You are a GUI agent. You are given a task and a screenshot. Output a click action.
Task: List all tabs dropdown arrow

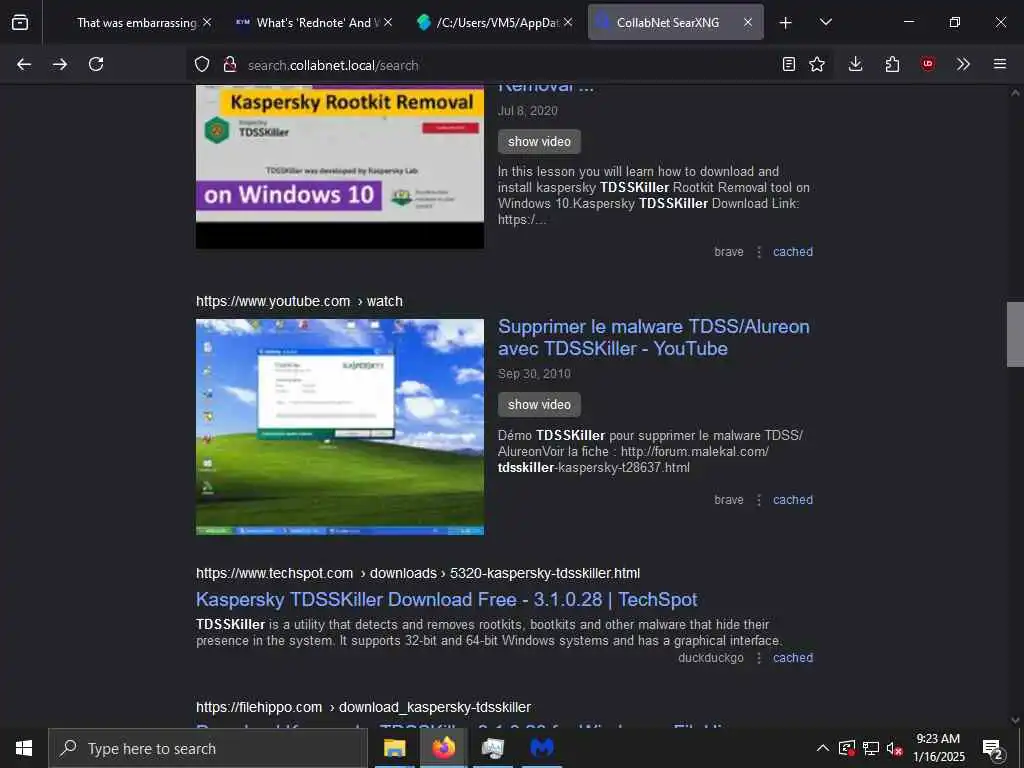tap(825, 22)
